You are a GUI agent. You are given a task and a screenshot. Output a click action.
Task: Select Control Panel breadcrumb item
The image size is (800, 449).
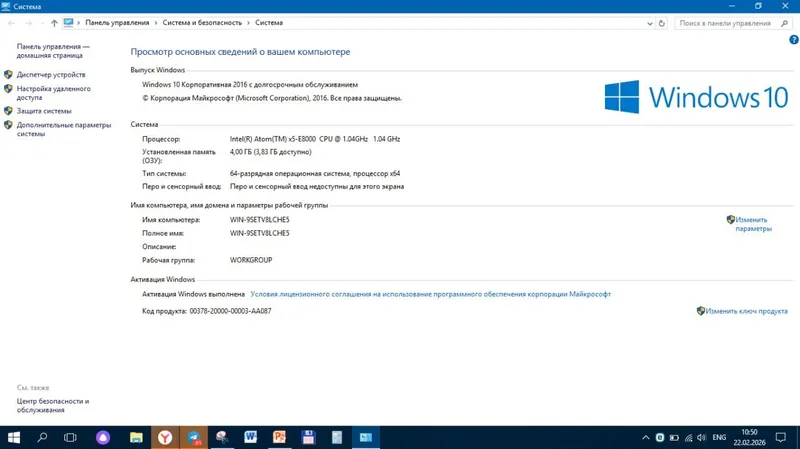tap(117, 22)
